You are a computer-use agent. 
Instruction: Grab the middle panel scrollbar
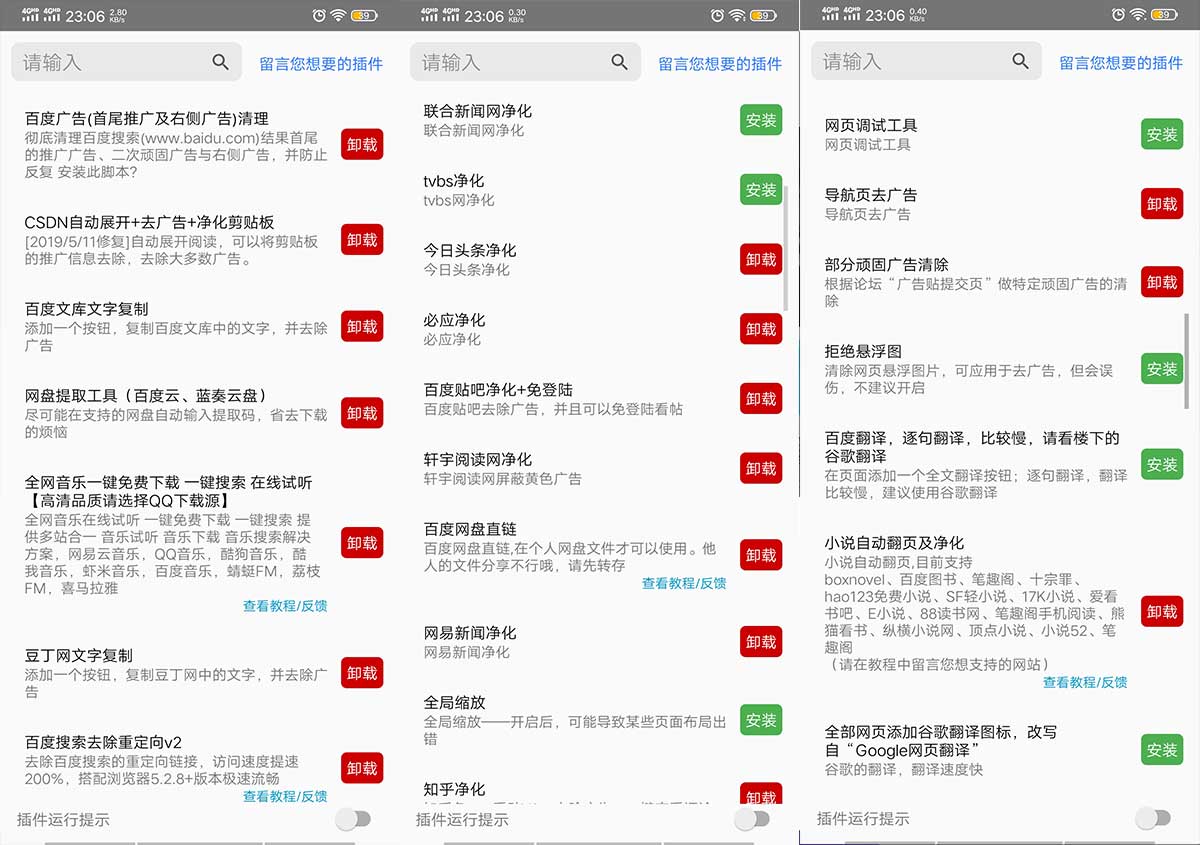[786, 247]
